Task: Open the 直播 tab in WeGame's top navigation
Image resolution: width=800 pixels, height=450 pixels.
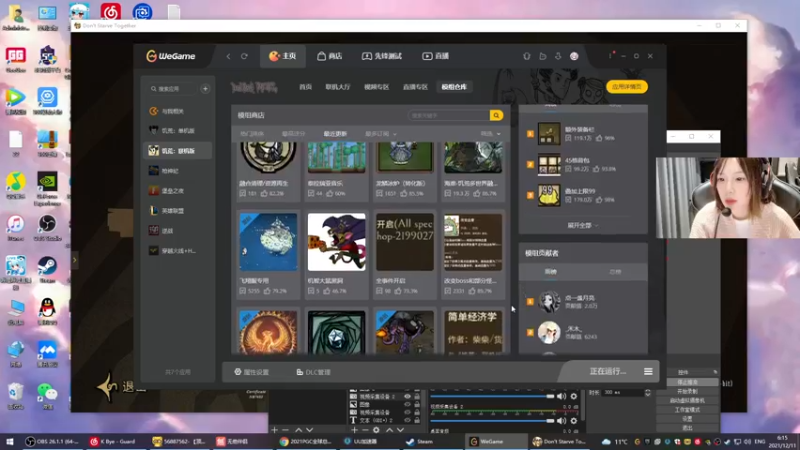Action: point(435,56)
